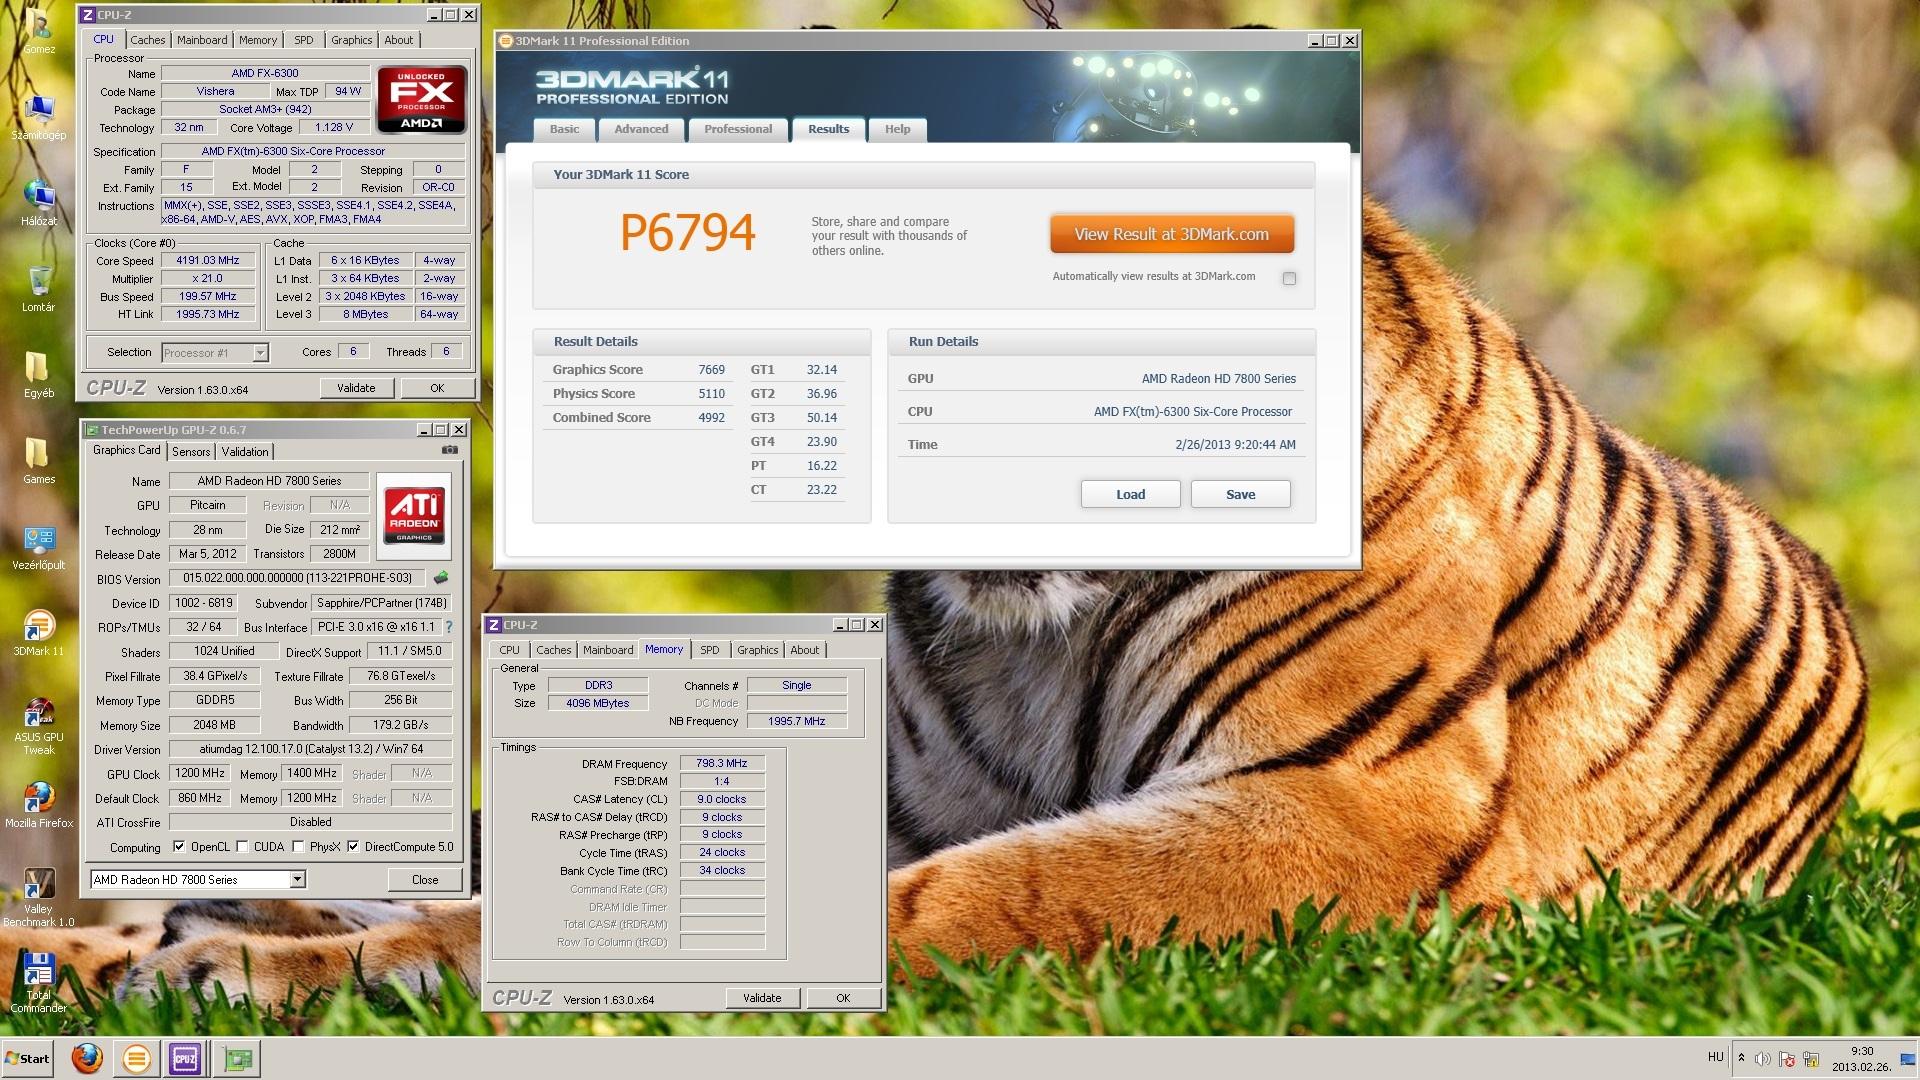
Task: Click the Action Center flag tray icon
Action: click(x=1785, y=1058)
